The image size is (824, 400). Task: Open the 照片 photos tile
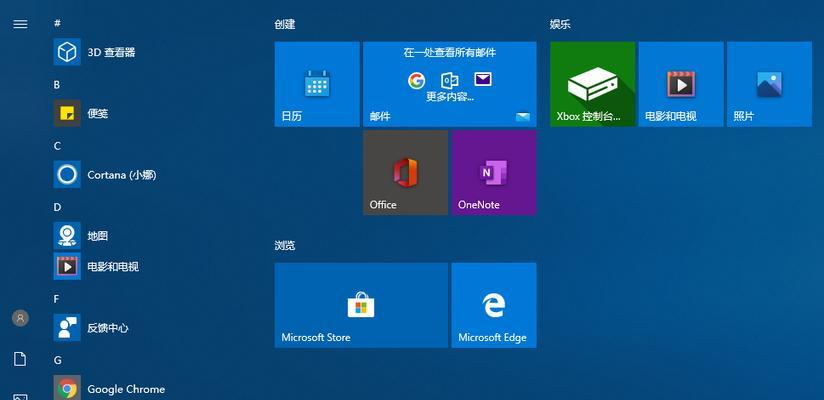pos(769,84)
